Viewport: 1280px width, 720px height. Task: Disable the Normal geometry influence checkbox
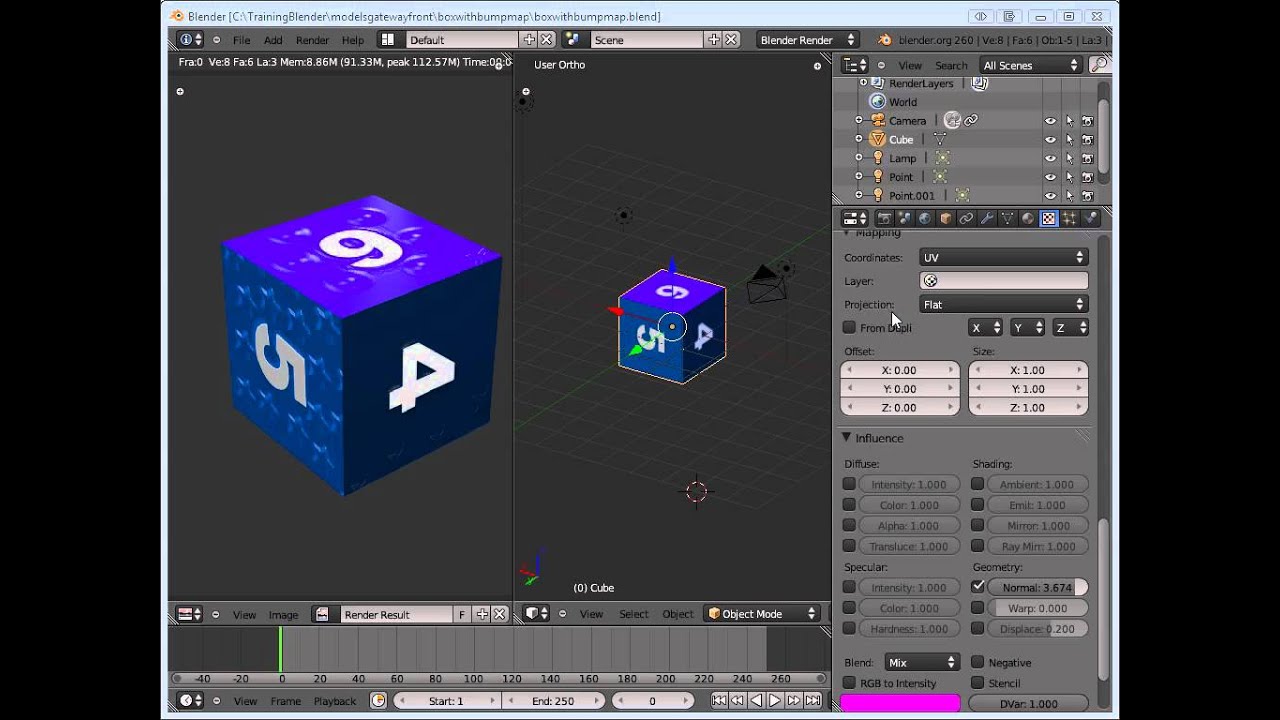click(978, 587)
